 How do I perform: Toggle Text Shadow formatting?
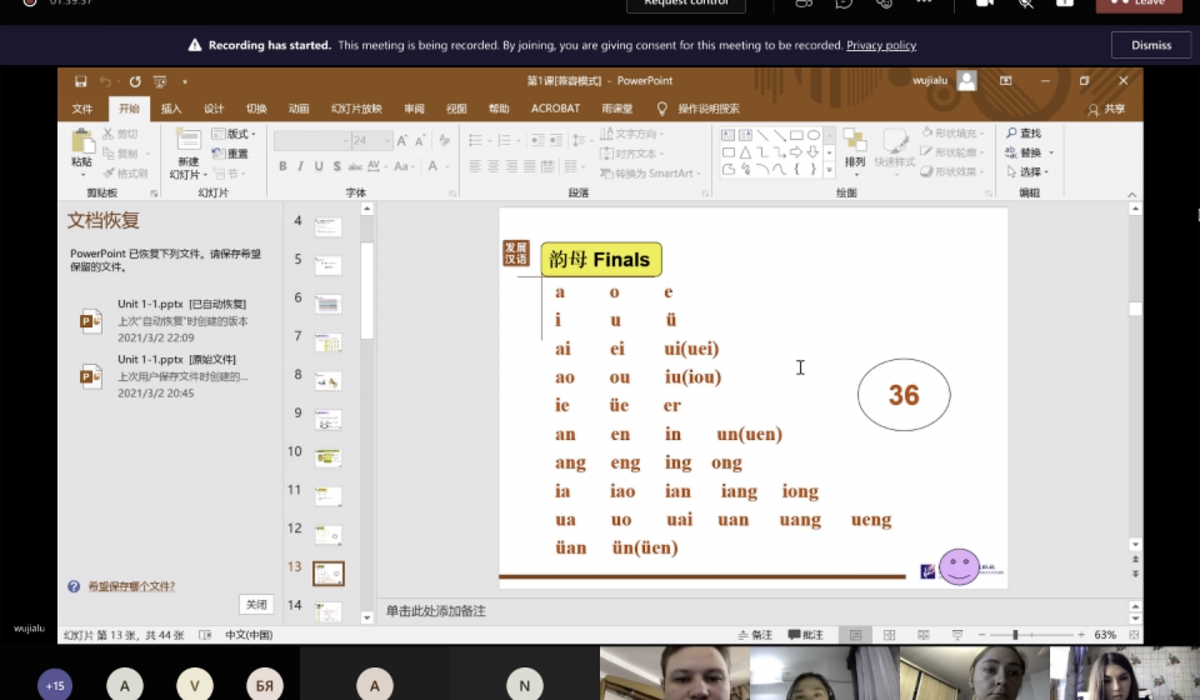(x=337, y=166)
